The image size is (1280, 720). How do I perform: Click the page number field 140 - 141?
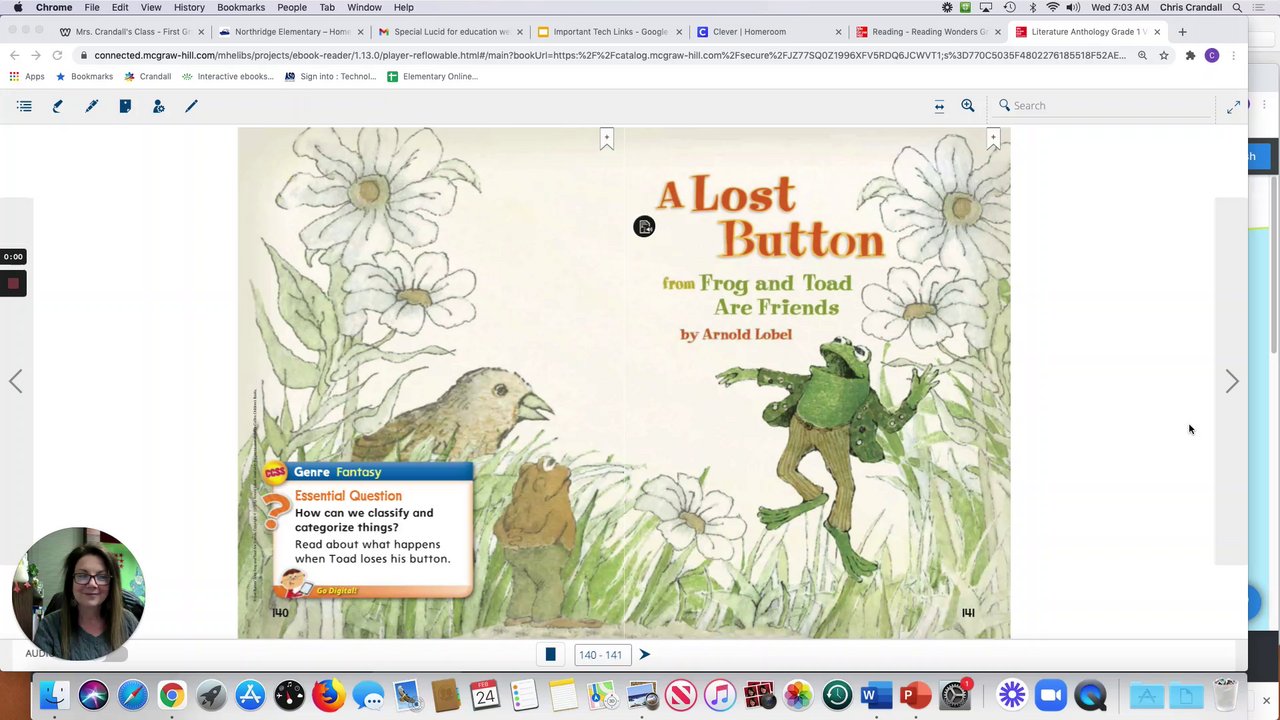coord(600,655)
